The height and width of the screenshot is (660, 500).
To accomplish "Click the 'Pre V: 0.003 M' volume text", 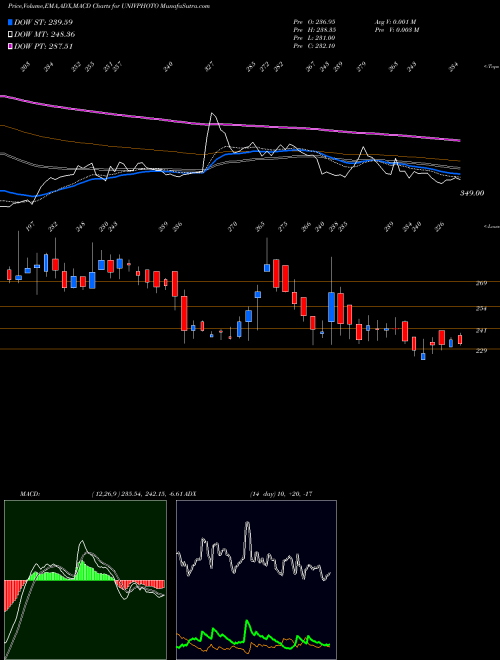I will [396, 30].
